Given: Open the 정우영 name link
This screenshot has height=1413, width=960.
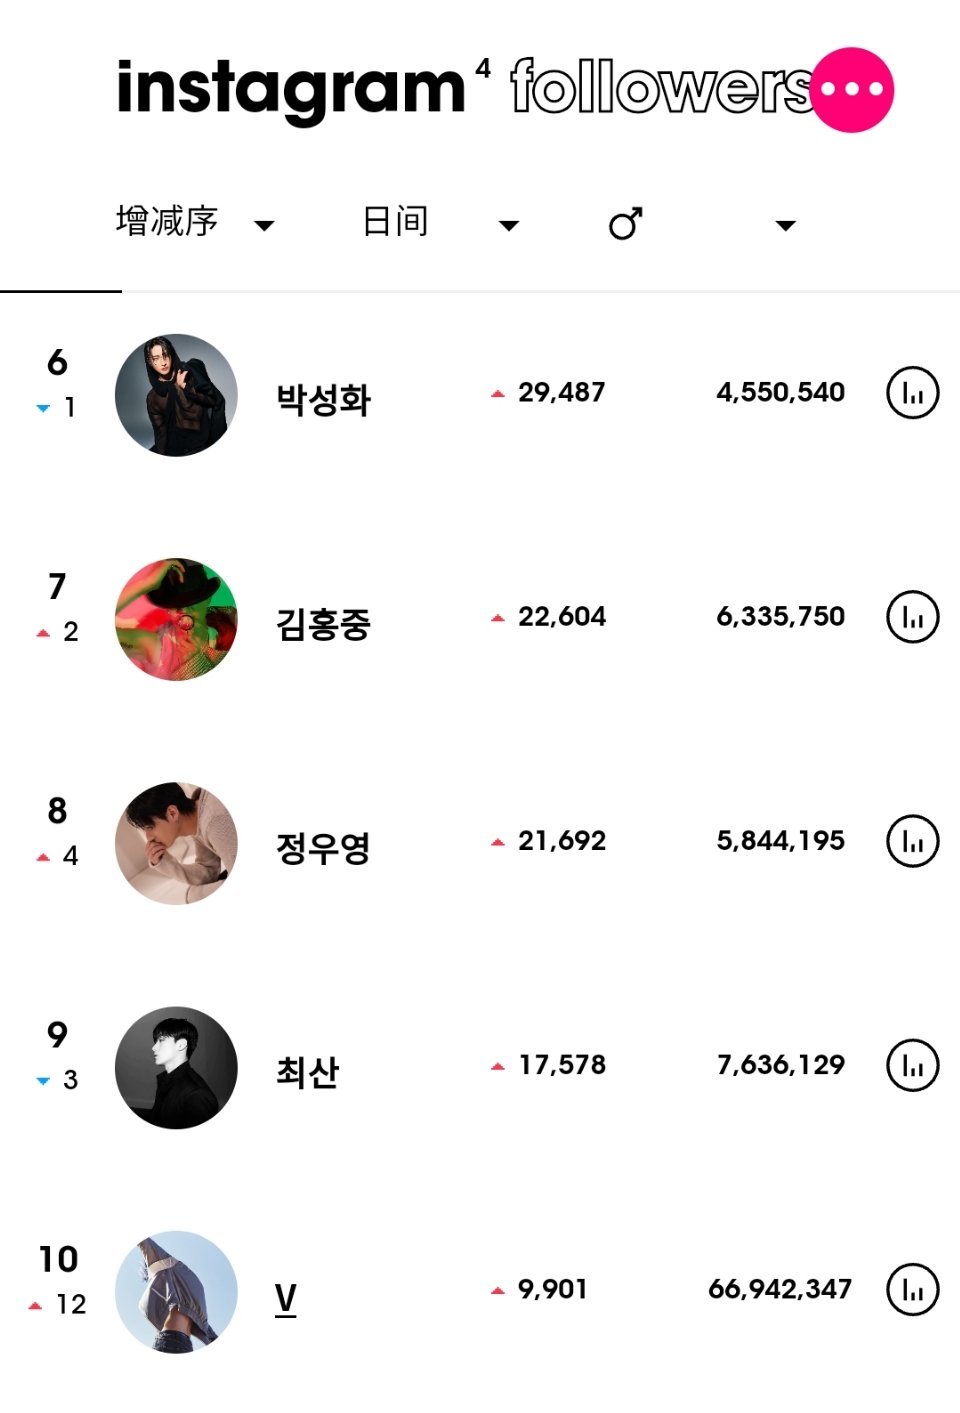Looking at the screenshot, I should (x=324, y=848).
